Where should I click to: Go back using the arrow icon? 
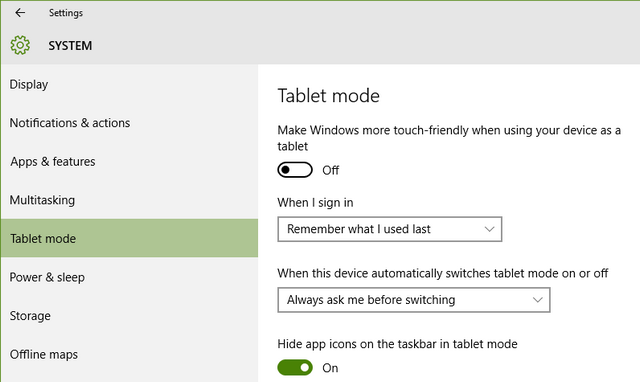20,13
